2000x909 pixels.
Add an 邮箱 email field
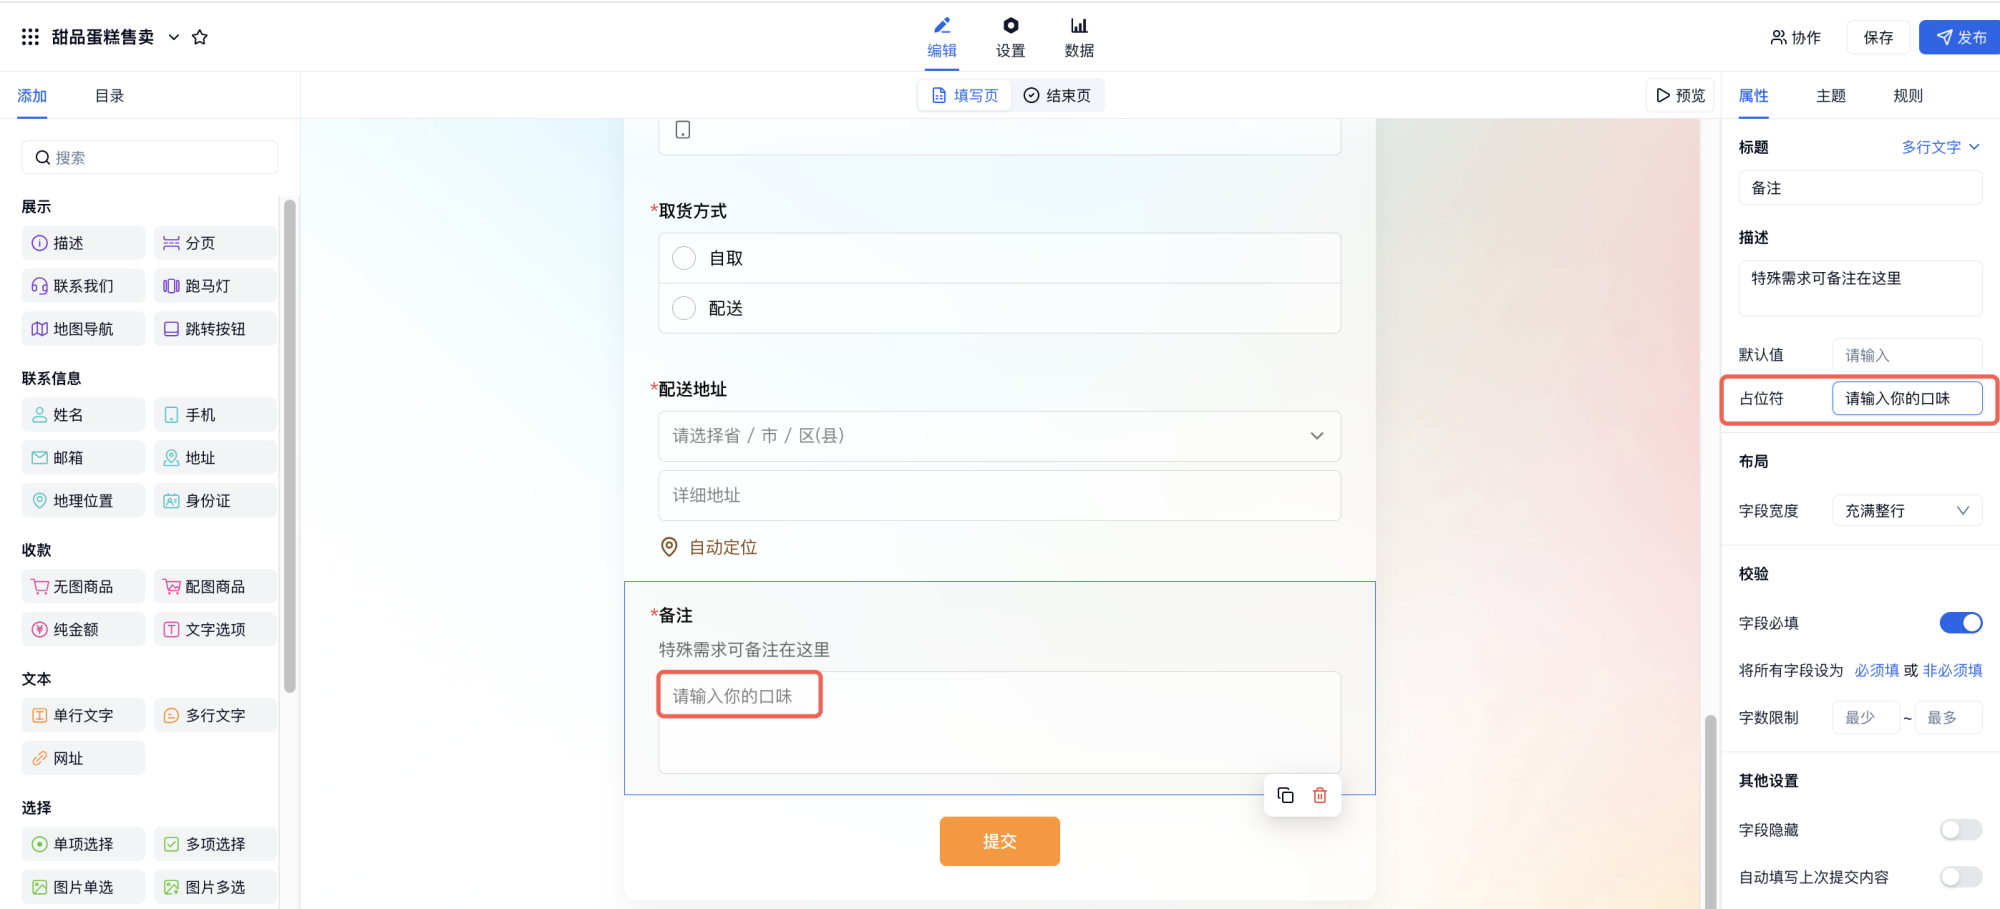pyautogui.click(x=83, y=458)
